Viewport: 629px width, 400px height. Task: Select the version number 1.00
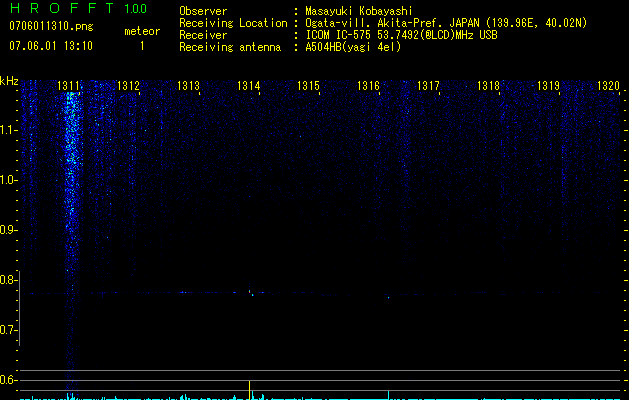[135, 8]
